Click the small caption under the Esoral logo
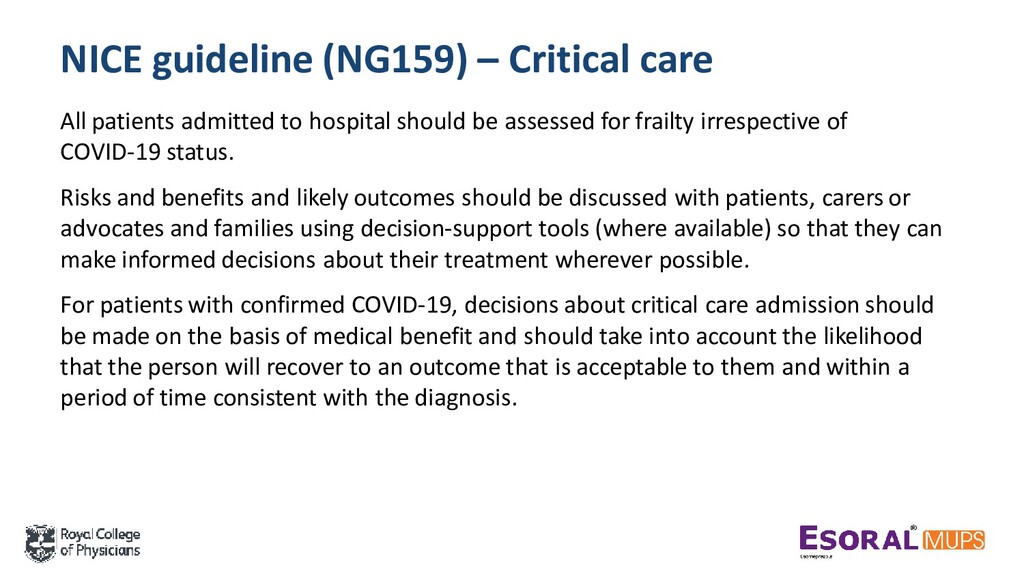1024x576 pixels. point(816,557)
